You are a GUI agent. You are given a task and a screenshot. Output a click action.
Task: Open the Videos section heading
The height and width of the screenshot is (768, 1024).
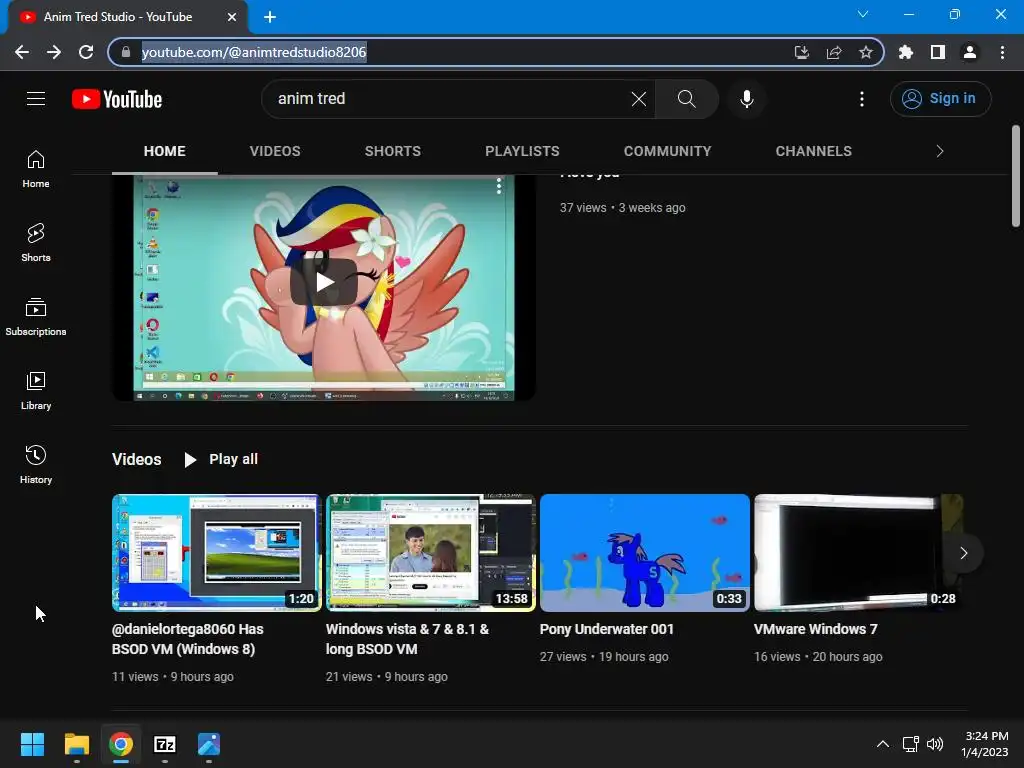[x=136, y=459]
